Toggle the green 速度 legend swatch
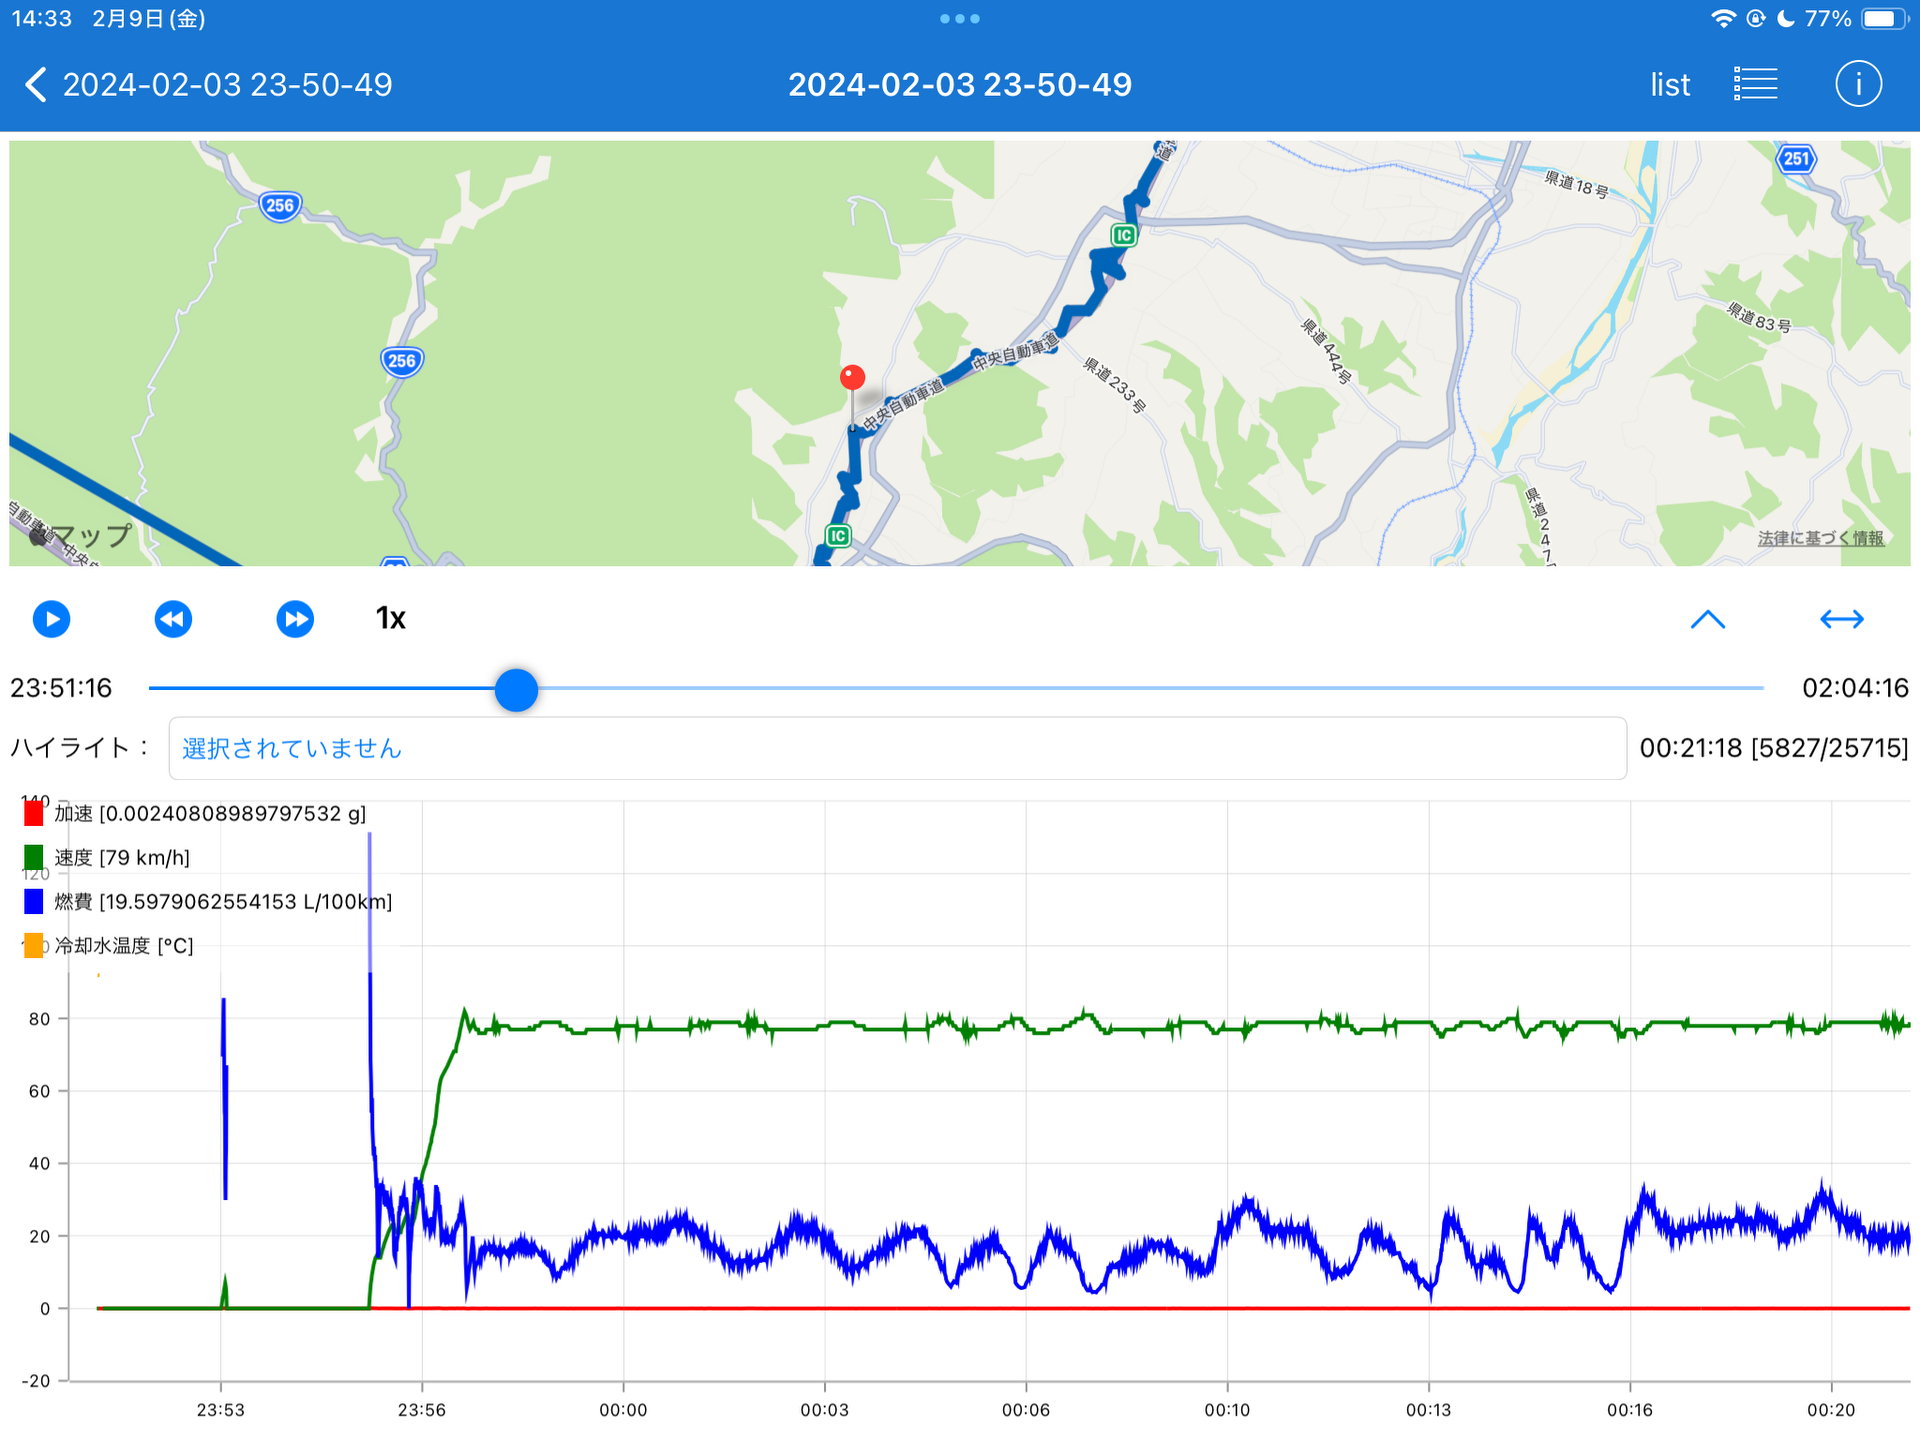 point(34,857)
